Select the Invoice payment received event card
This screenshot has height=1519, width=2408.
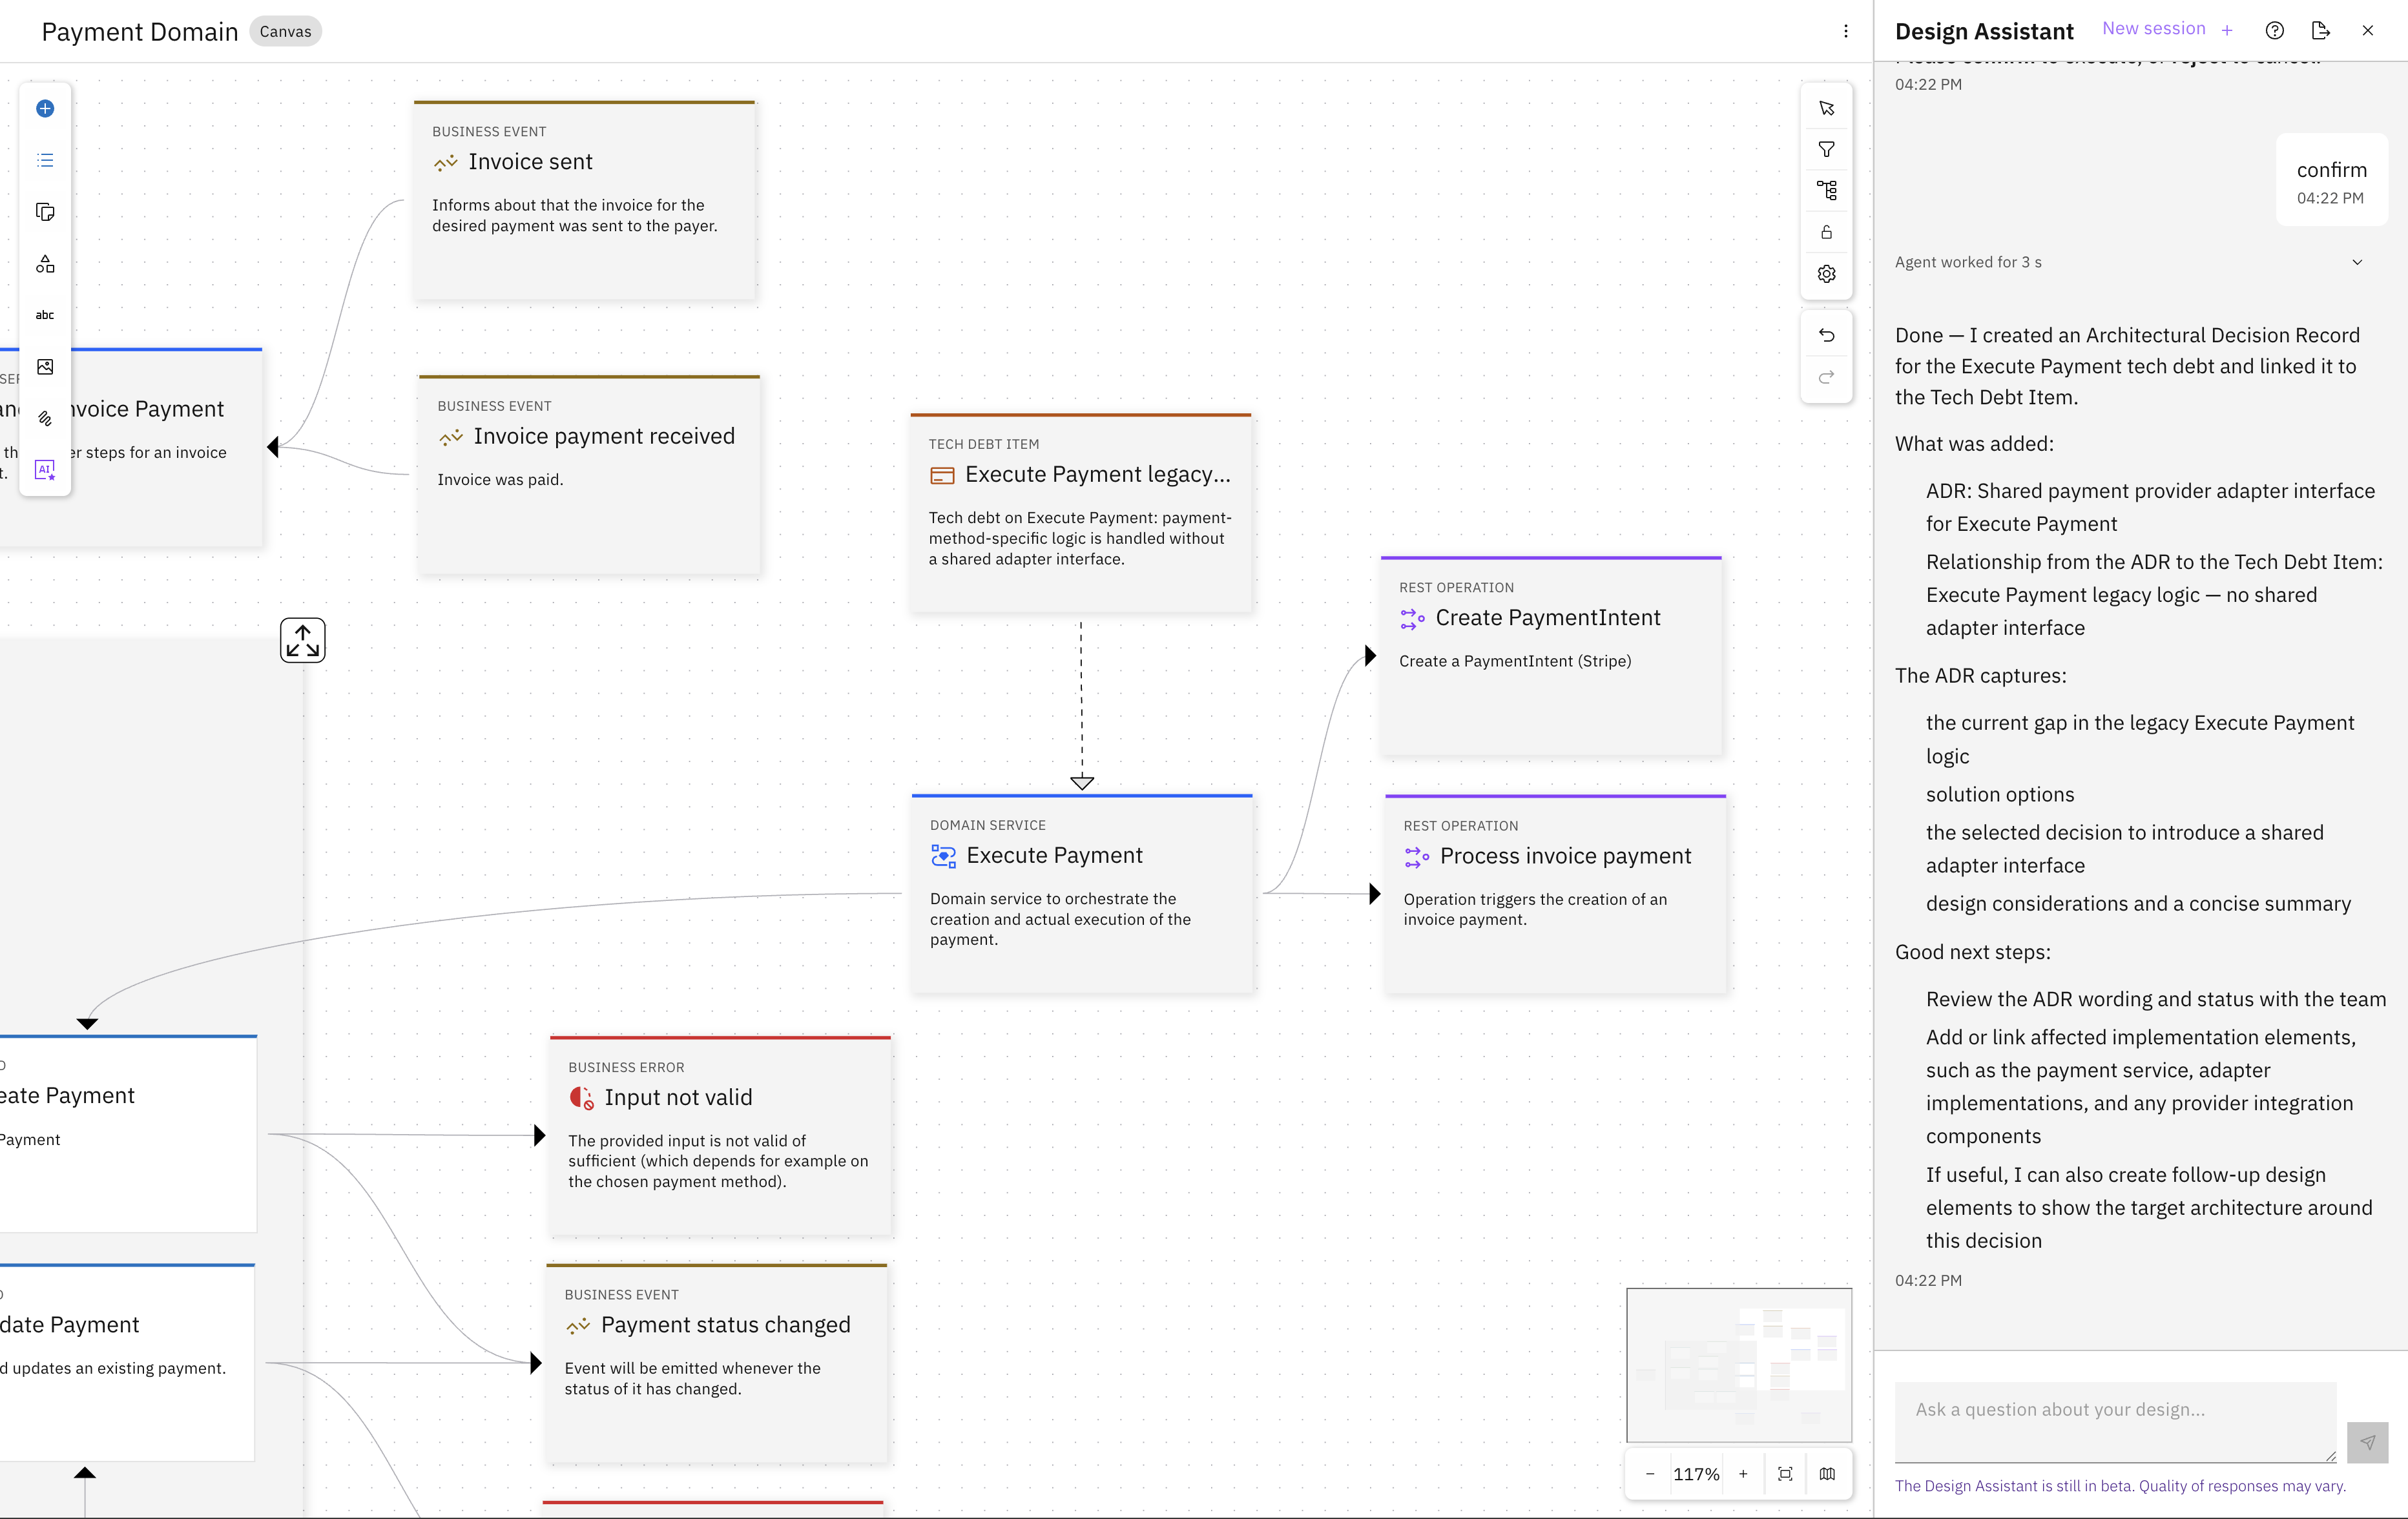click(x=589, y=474)
